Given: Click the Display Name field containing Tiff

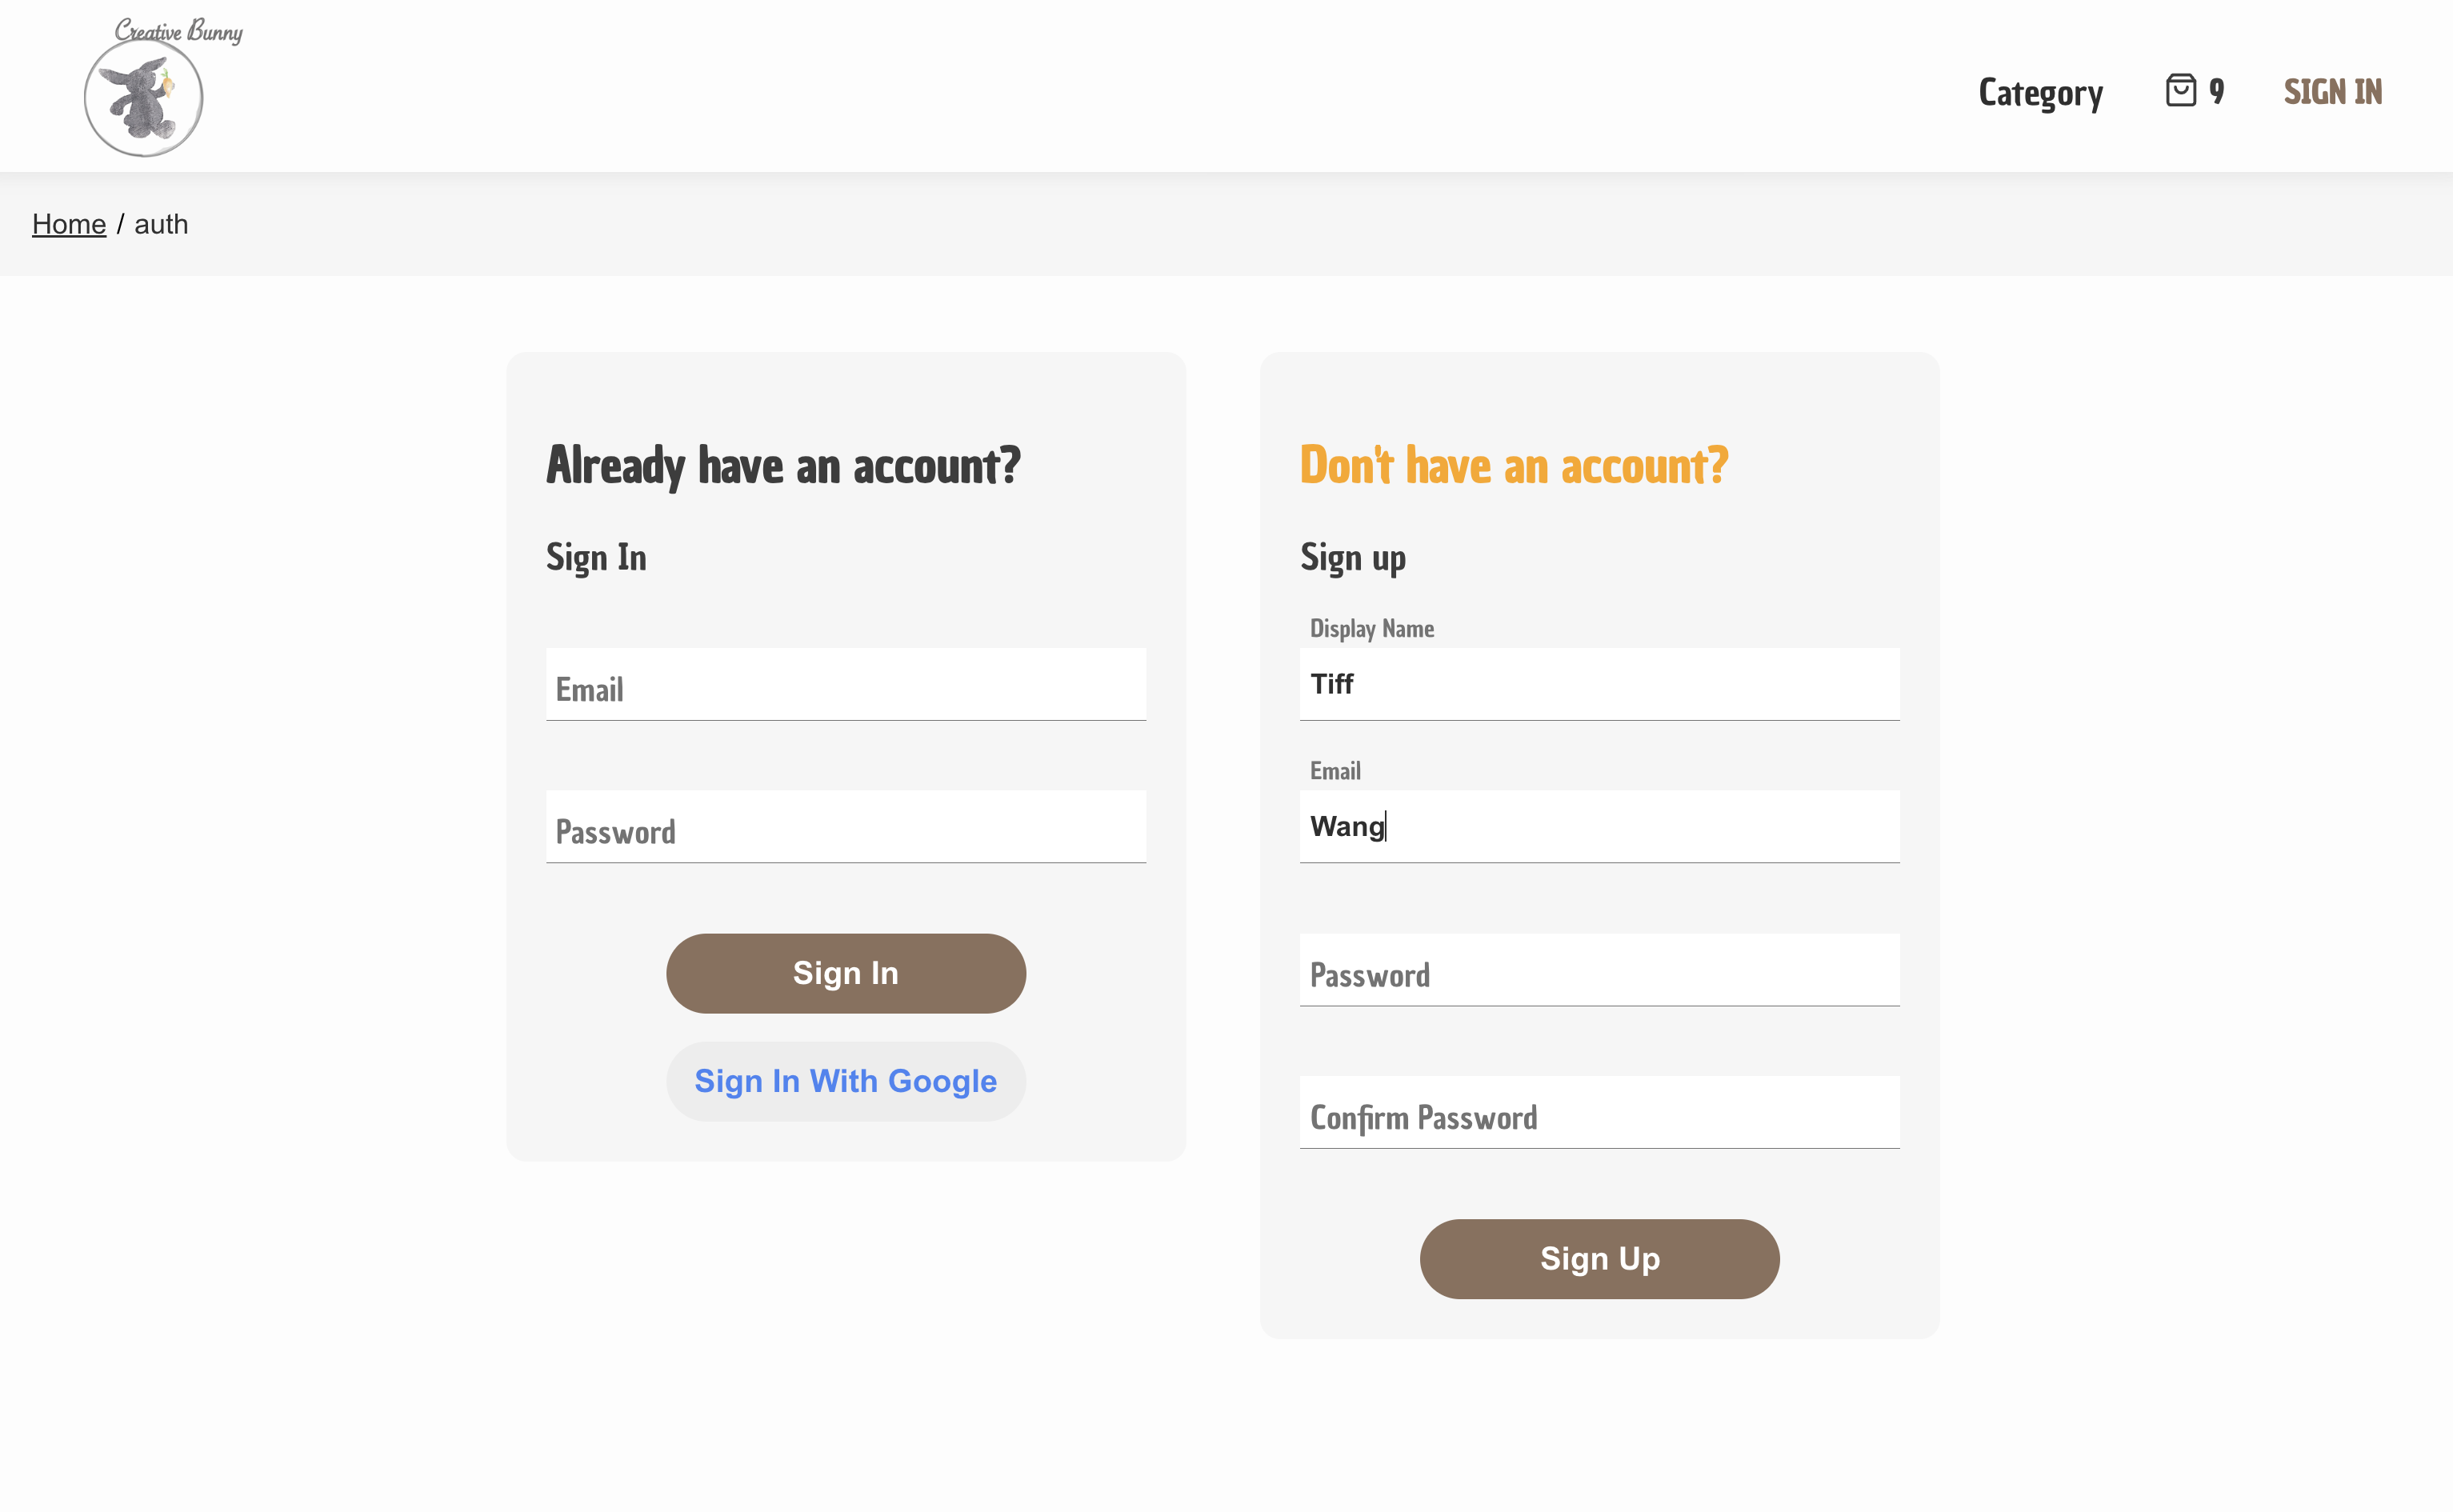Looking at the screenshot, I should coord(1598,684).
